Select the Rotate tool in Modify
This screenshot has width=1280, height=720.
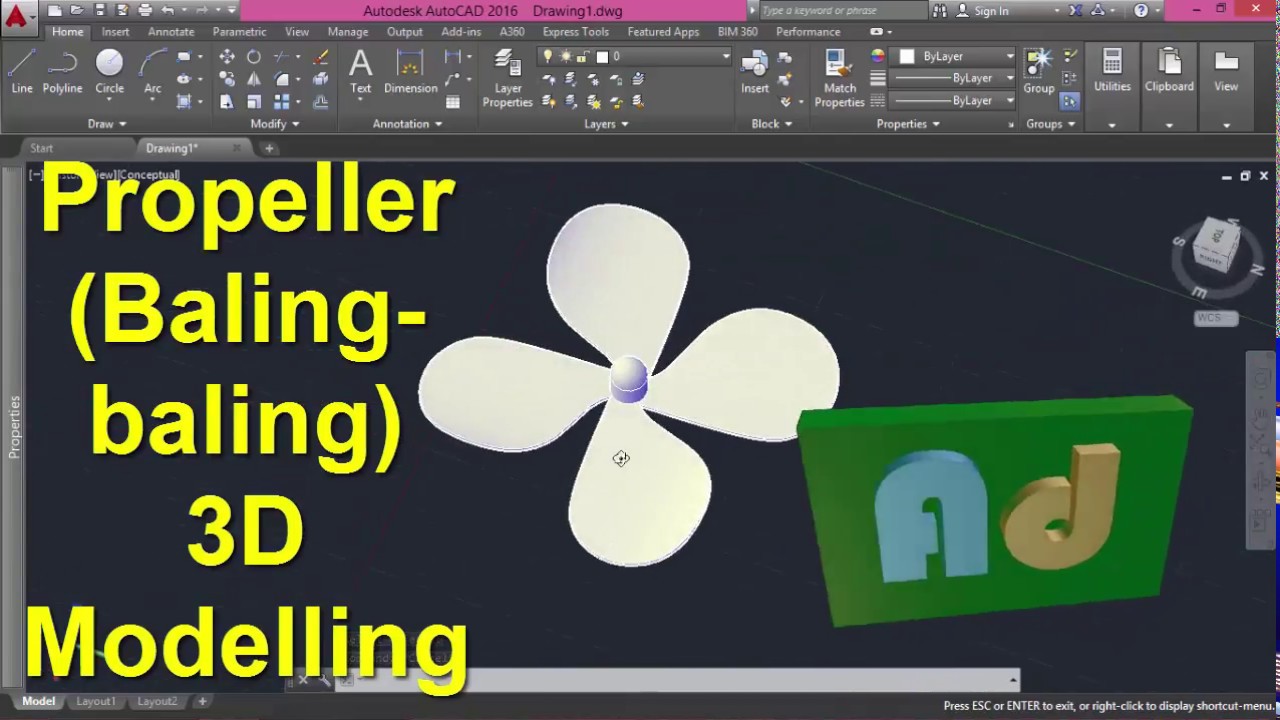coord(254,57)
